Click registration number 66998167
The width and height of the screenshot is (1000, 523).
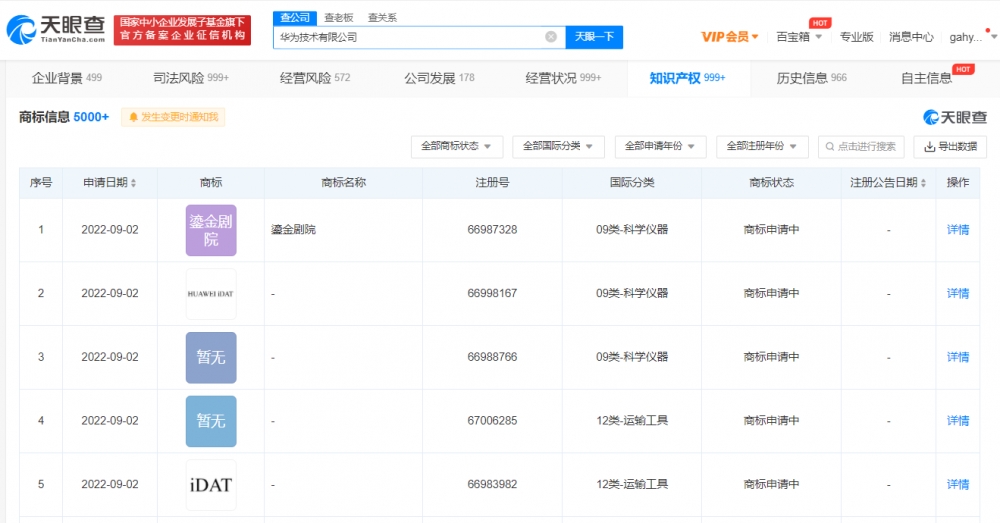(x=492, y=293)
